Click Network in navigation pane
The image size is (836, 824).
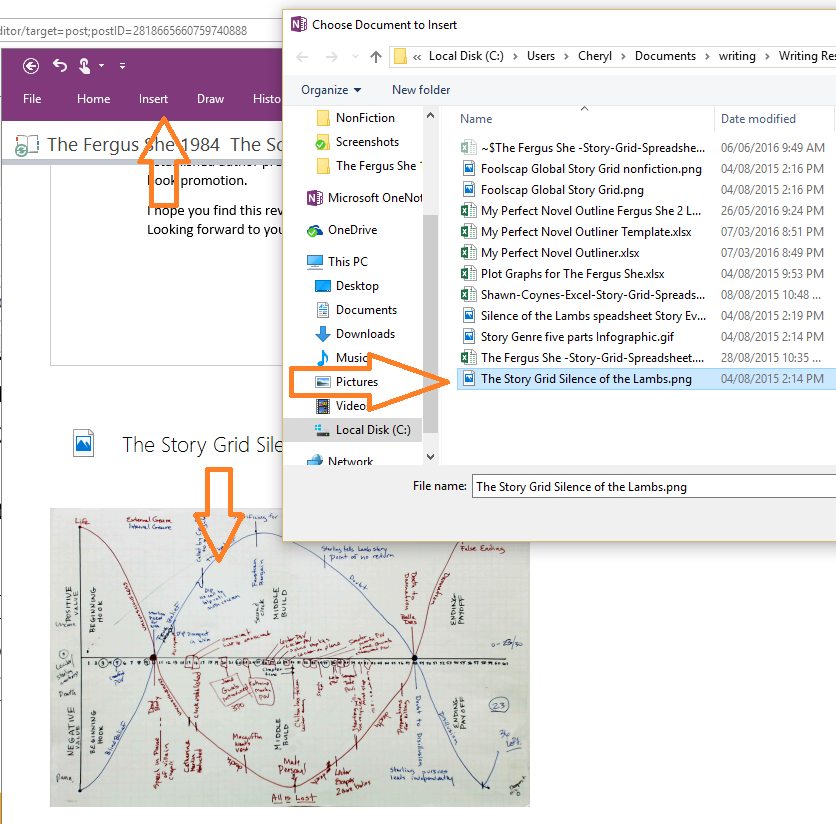(x=340, y=460)
